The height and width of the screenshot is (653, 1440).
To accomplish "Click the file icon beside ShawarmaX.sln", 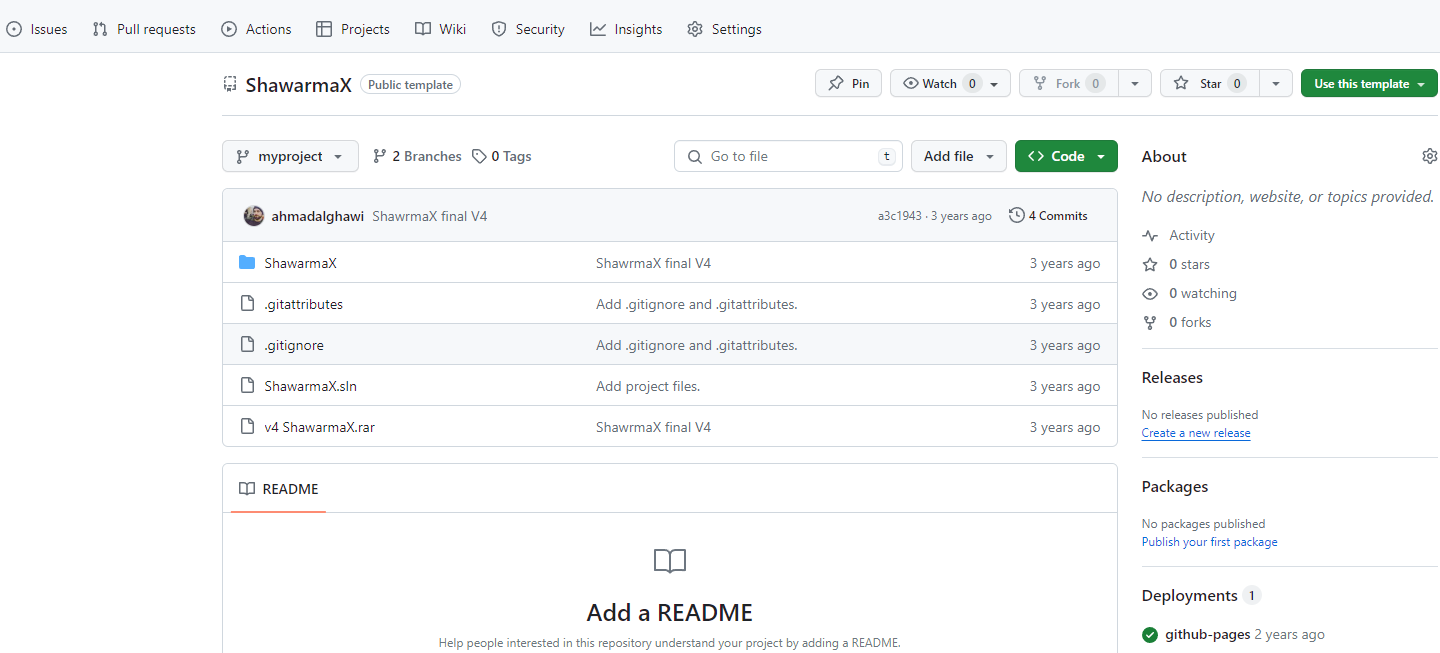I will [x=247, y=386].
